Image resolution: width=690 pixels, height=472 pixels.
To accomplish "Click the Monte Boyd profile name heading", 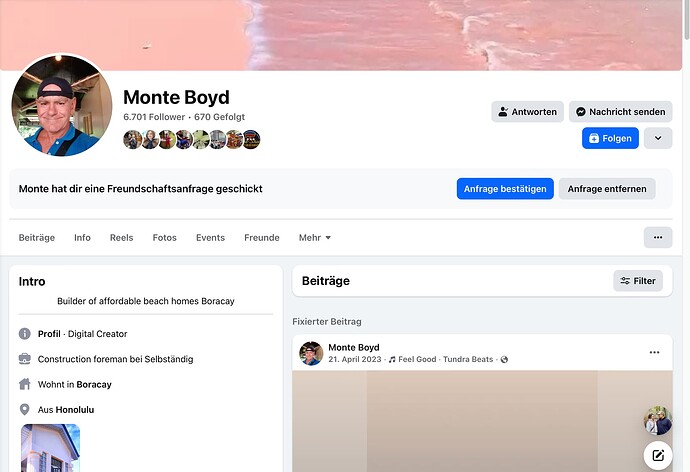I will click(176, 97).
